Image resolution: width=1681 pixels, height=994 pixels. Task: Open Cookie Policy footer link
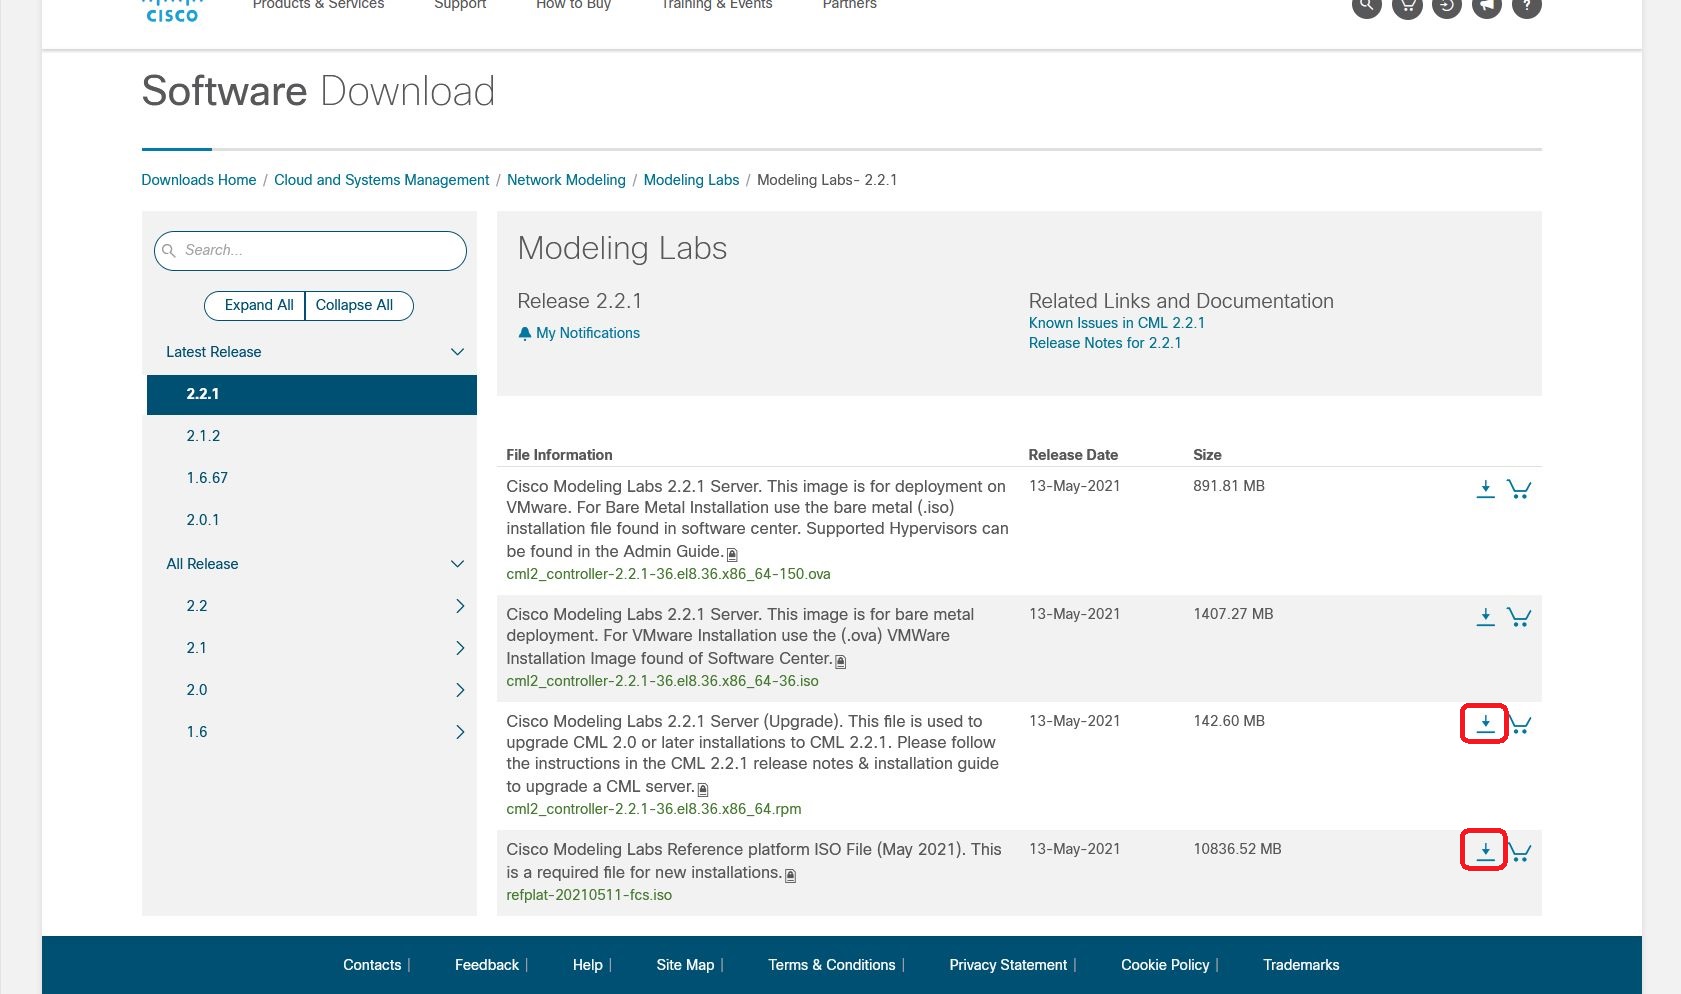click(1165, 965)
